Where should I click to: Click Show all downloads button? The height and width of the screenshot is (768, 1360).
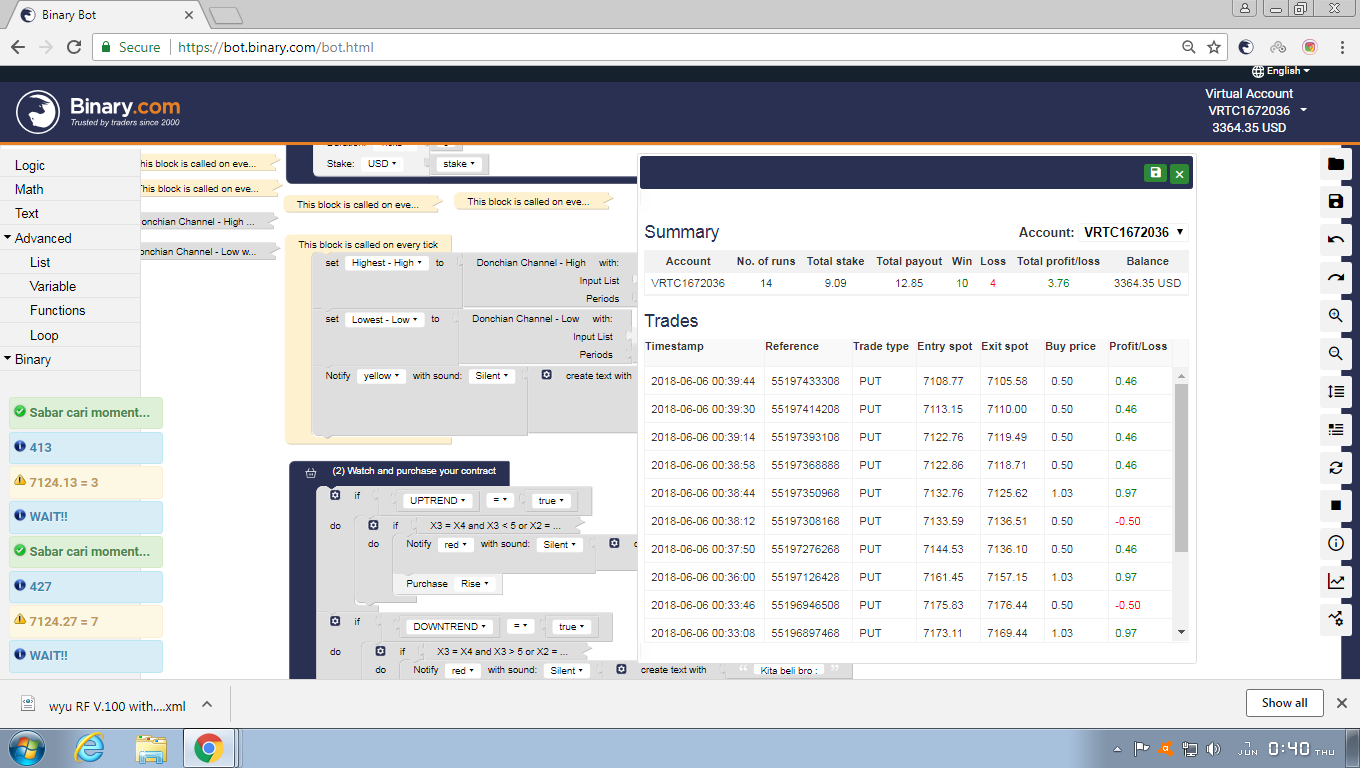point(1284,703)
